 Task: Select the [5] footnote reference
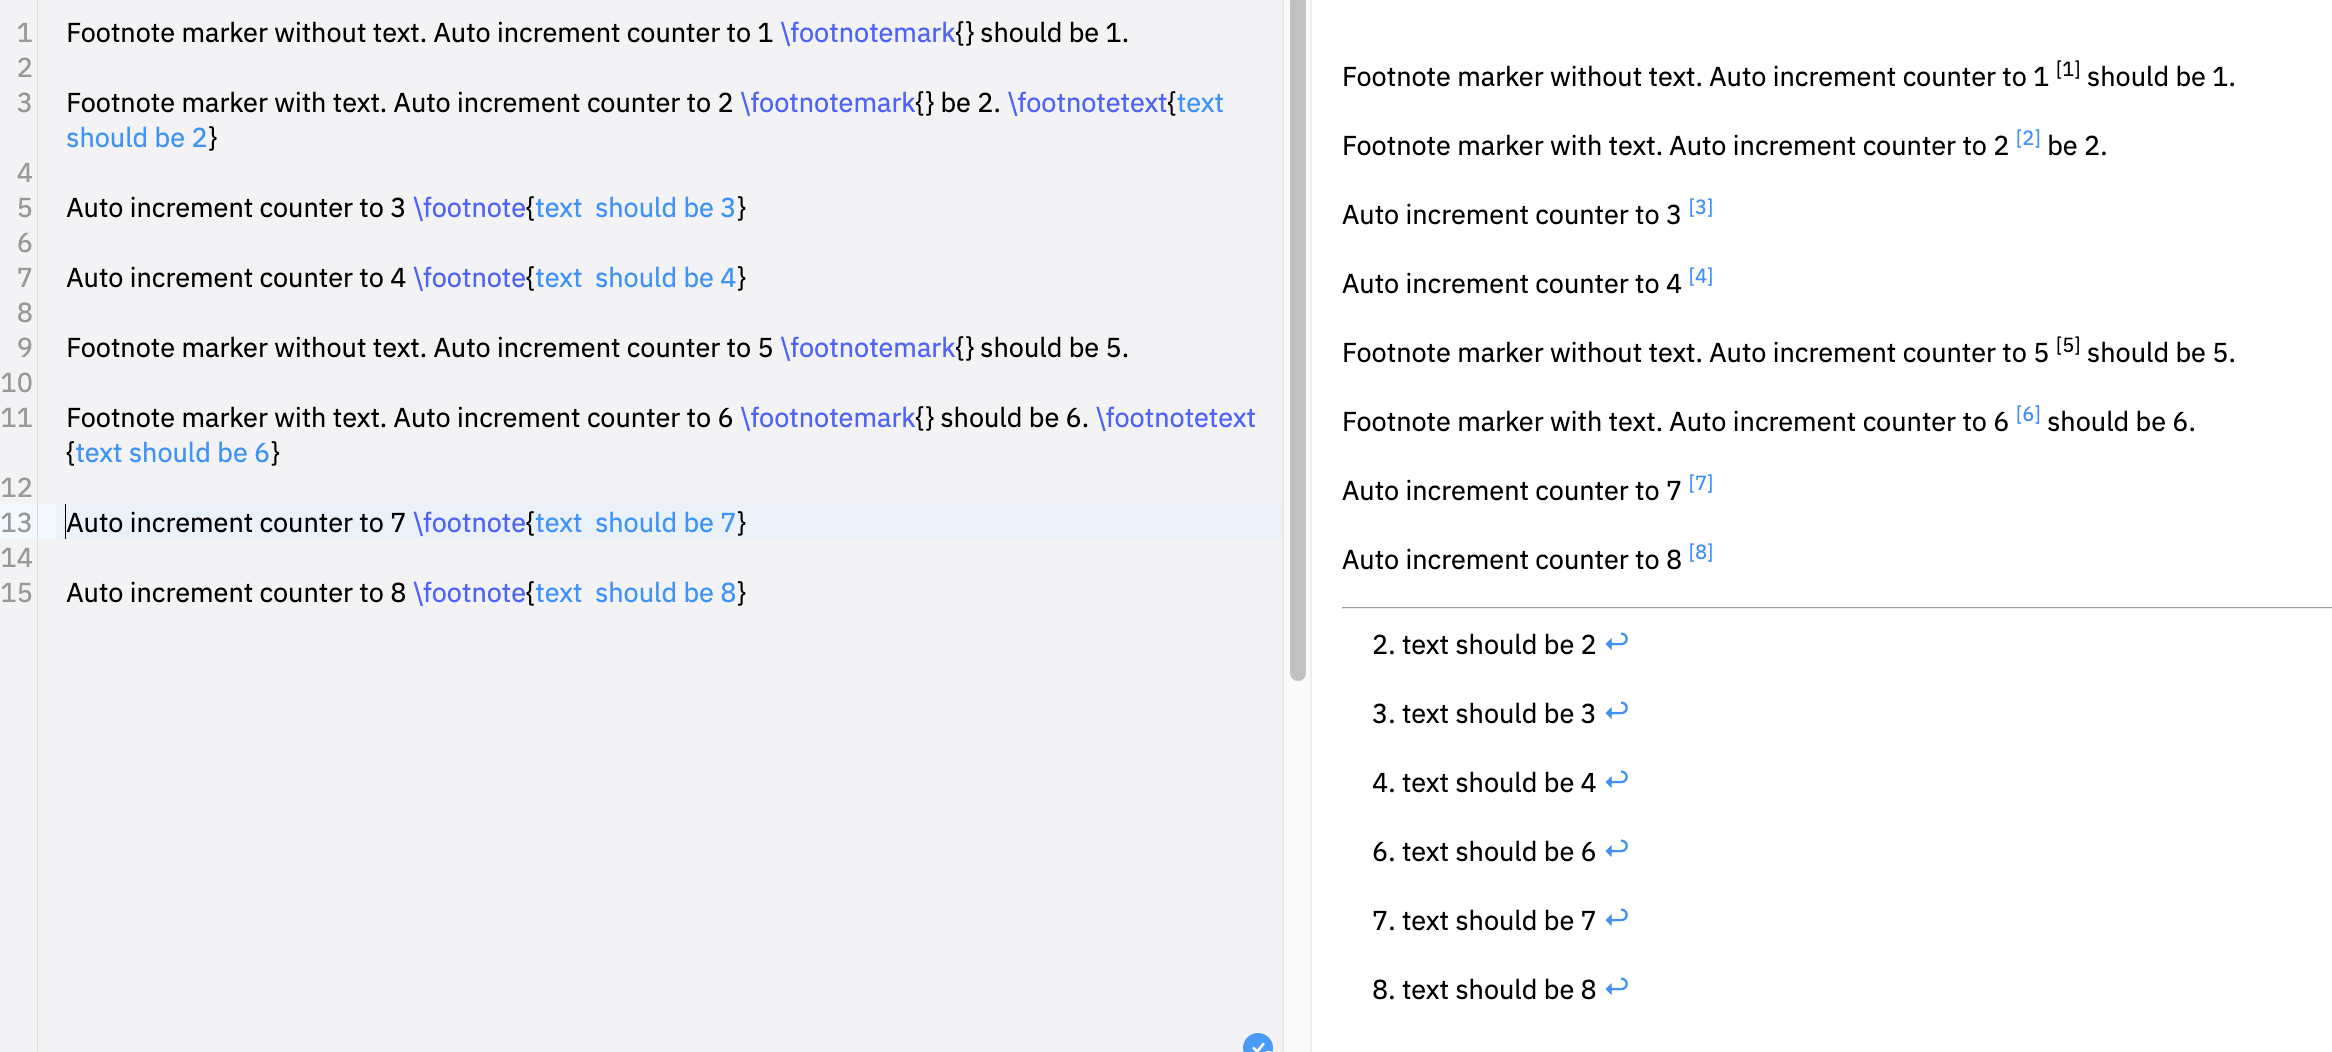pos(2067,346)
